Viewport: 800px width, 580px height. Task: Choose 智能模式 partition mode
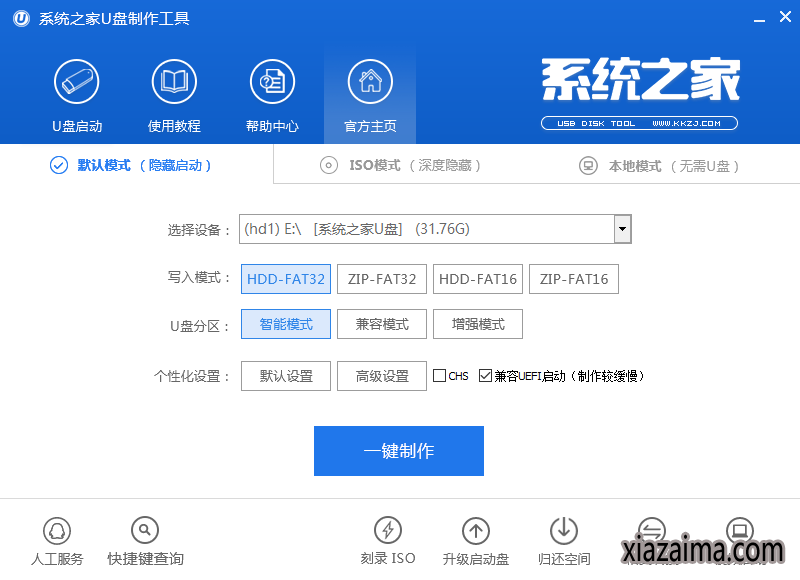286,324
